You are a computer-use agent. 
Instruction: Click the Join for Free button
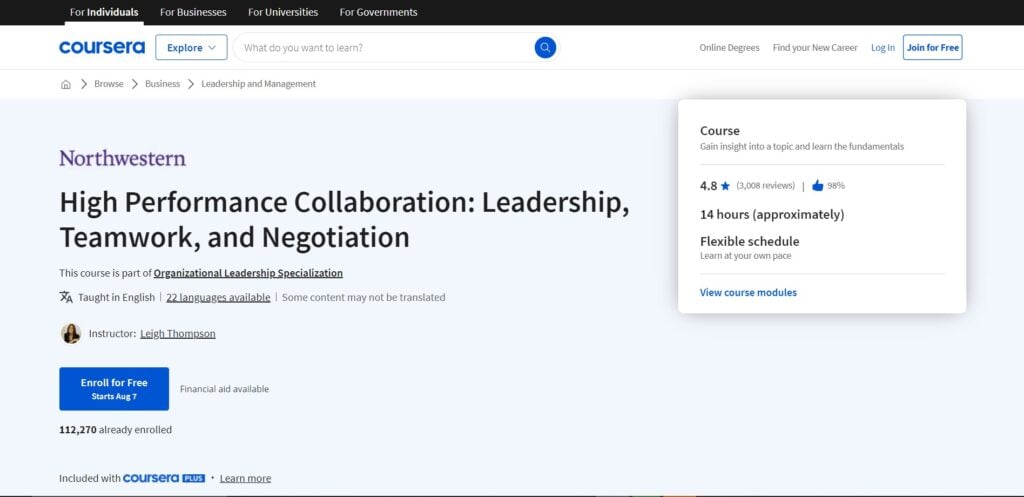click(x=932, y=47)
